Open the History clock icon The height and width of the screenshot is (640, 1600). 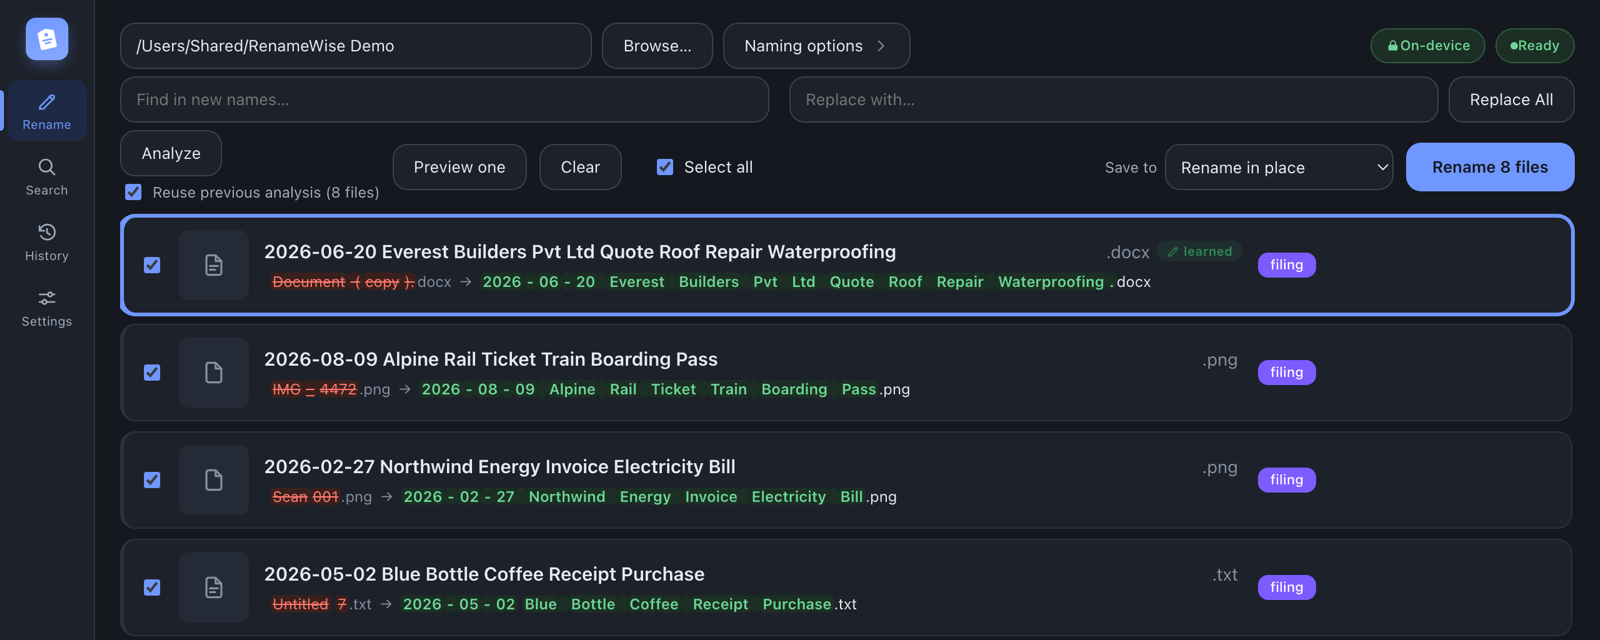click(x=47, y=232)
